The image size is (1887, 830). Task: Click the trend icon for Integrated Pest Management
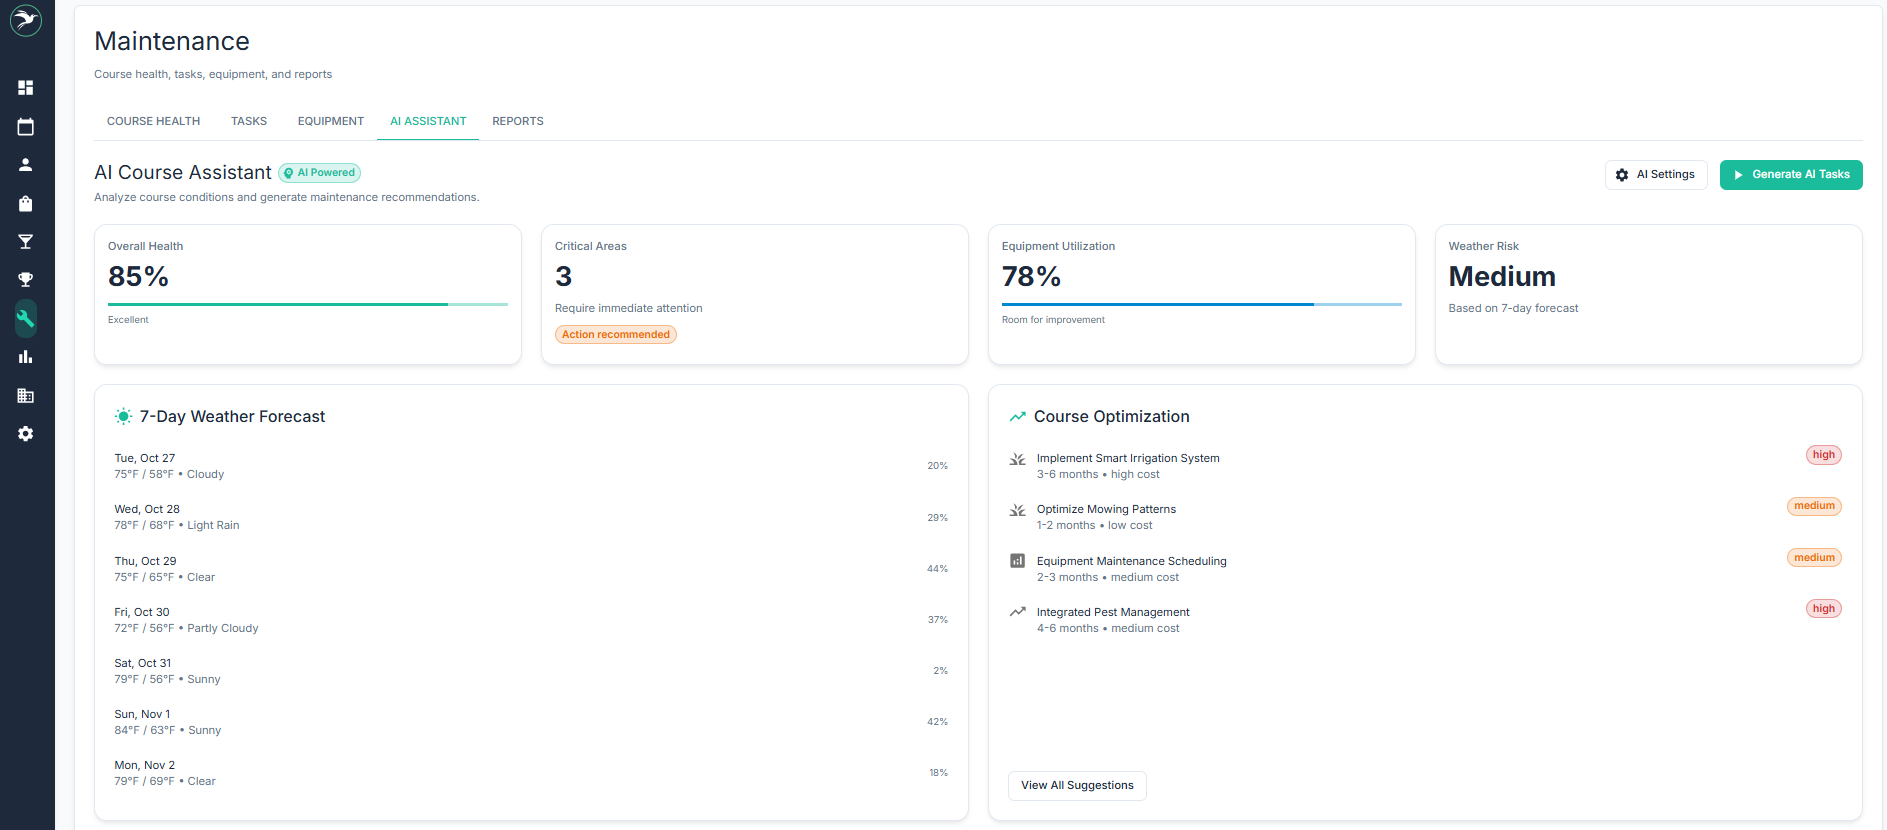pyautogui.click(x=1017, y=612)
